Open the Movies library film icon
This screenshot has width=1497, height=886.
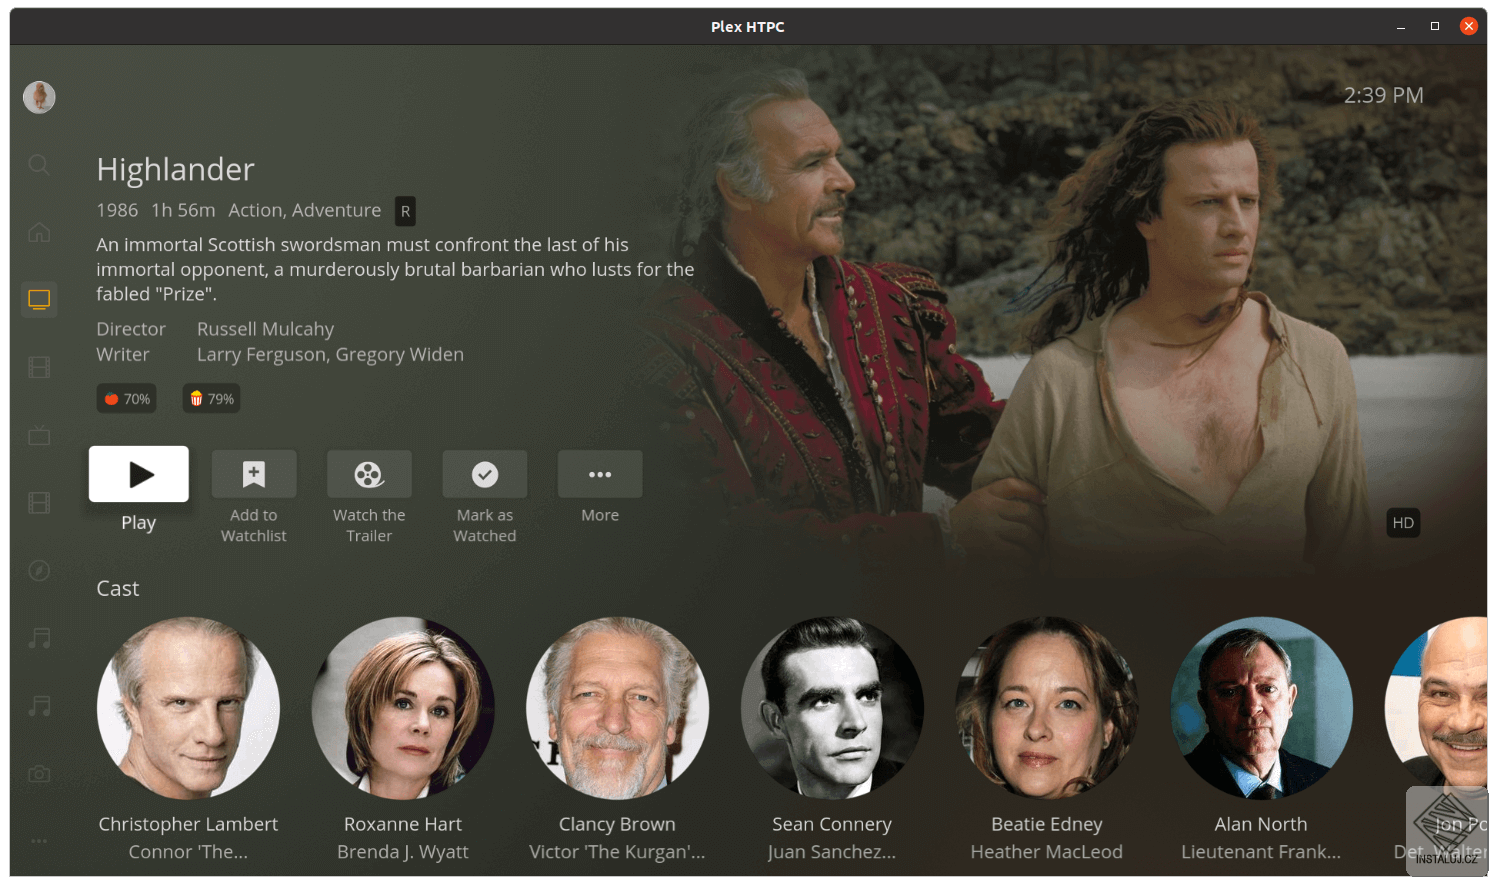39,367
